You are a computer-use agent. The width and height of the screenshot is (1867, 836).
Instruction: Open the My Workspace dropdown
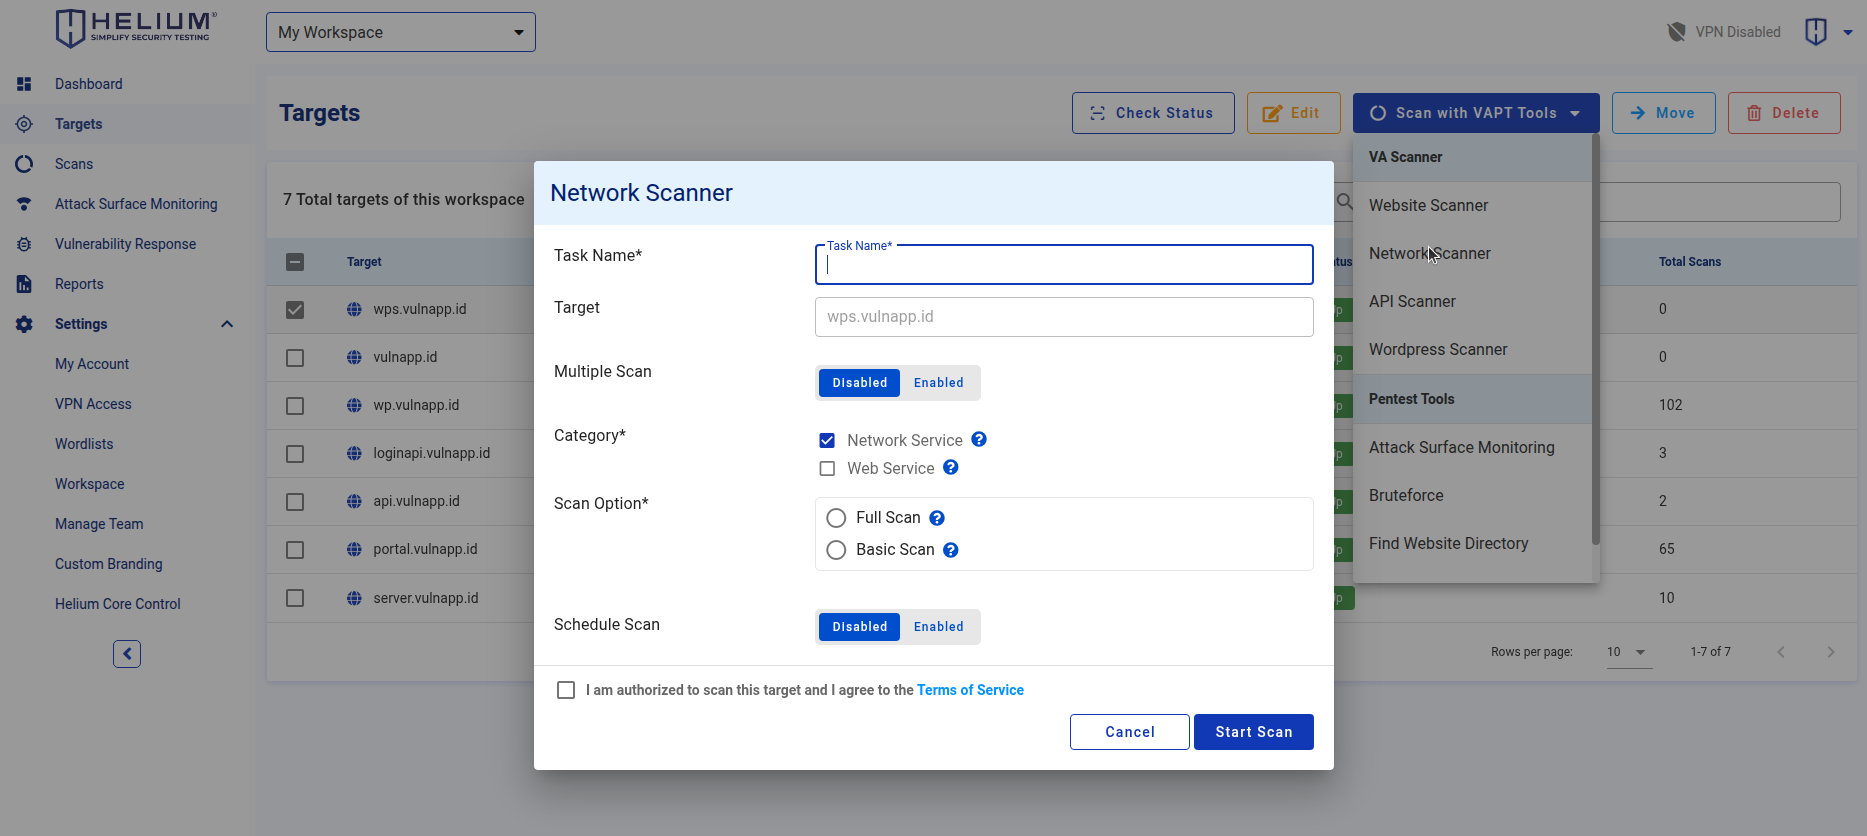click(401, 32)
